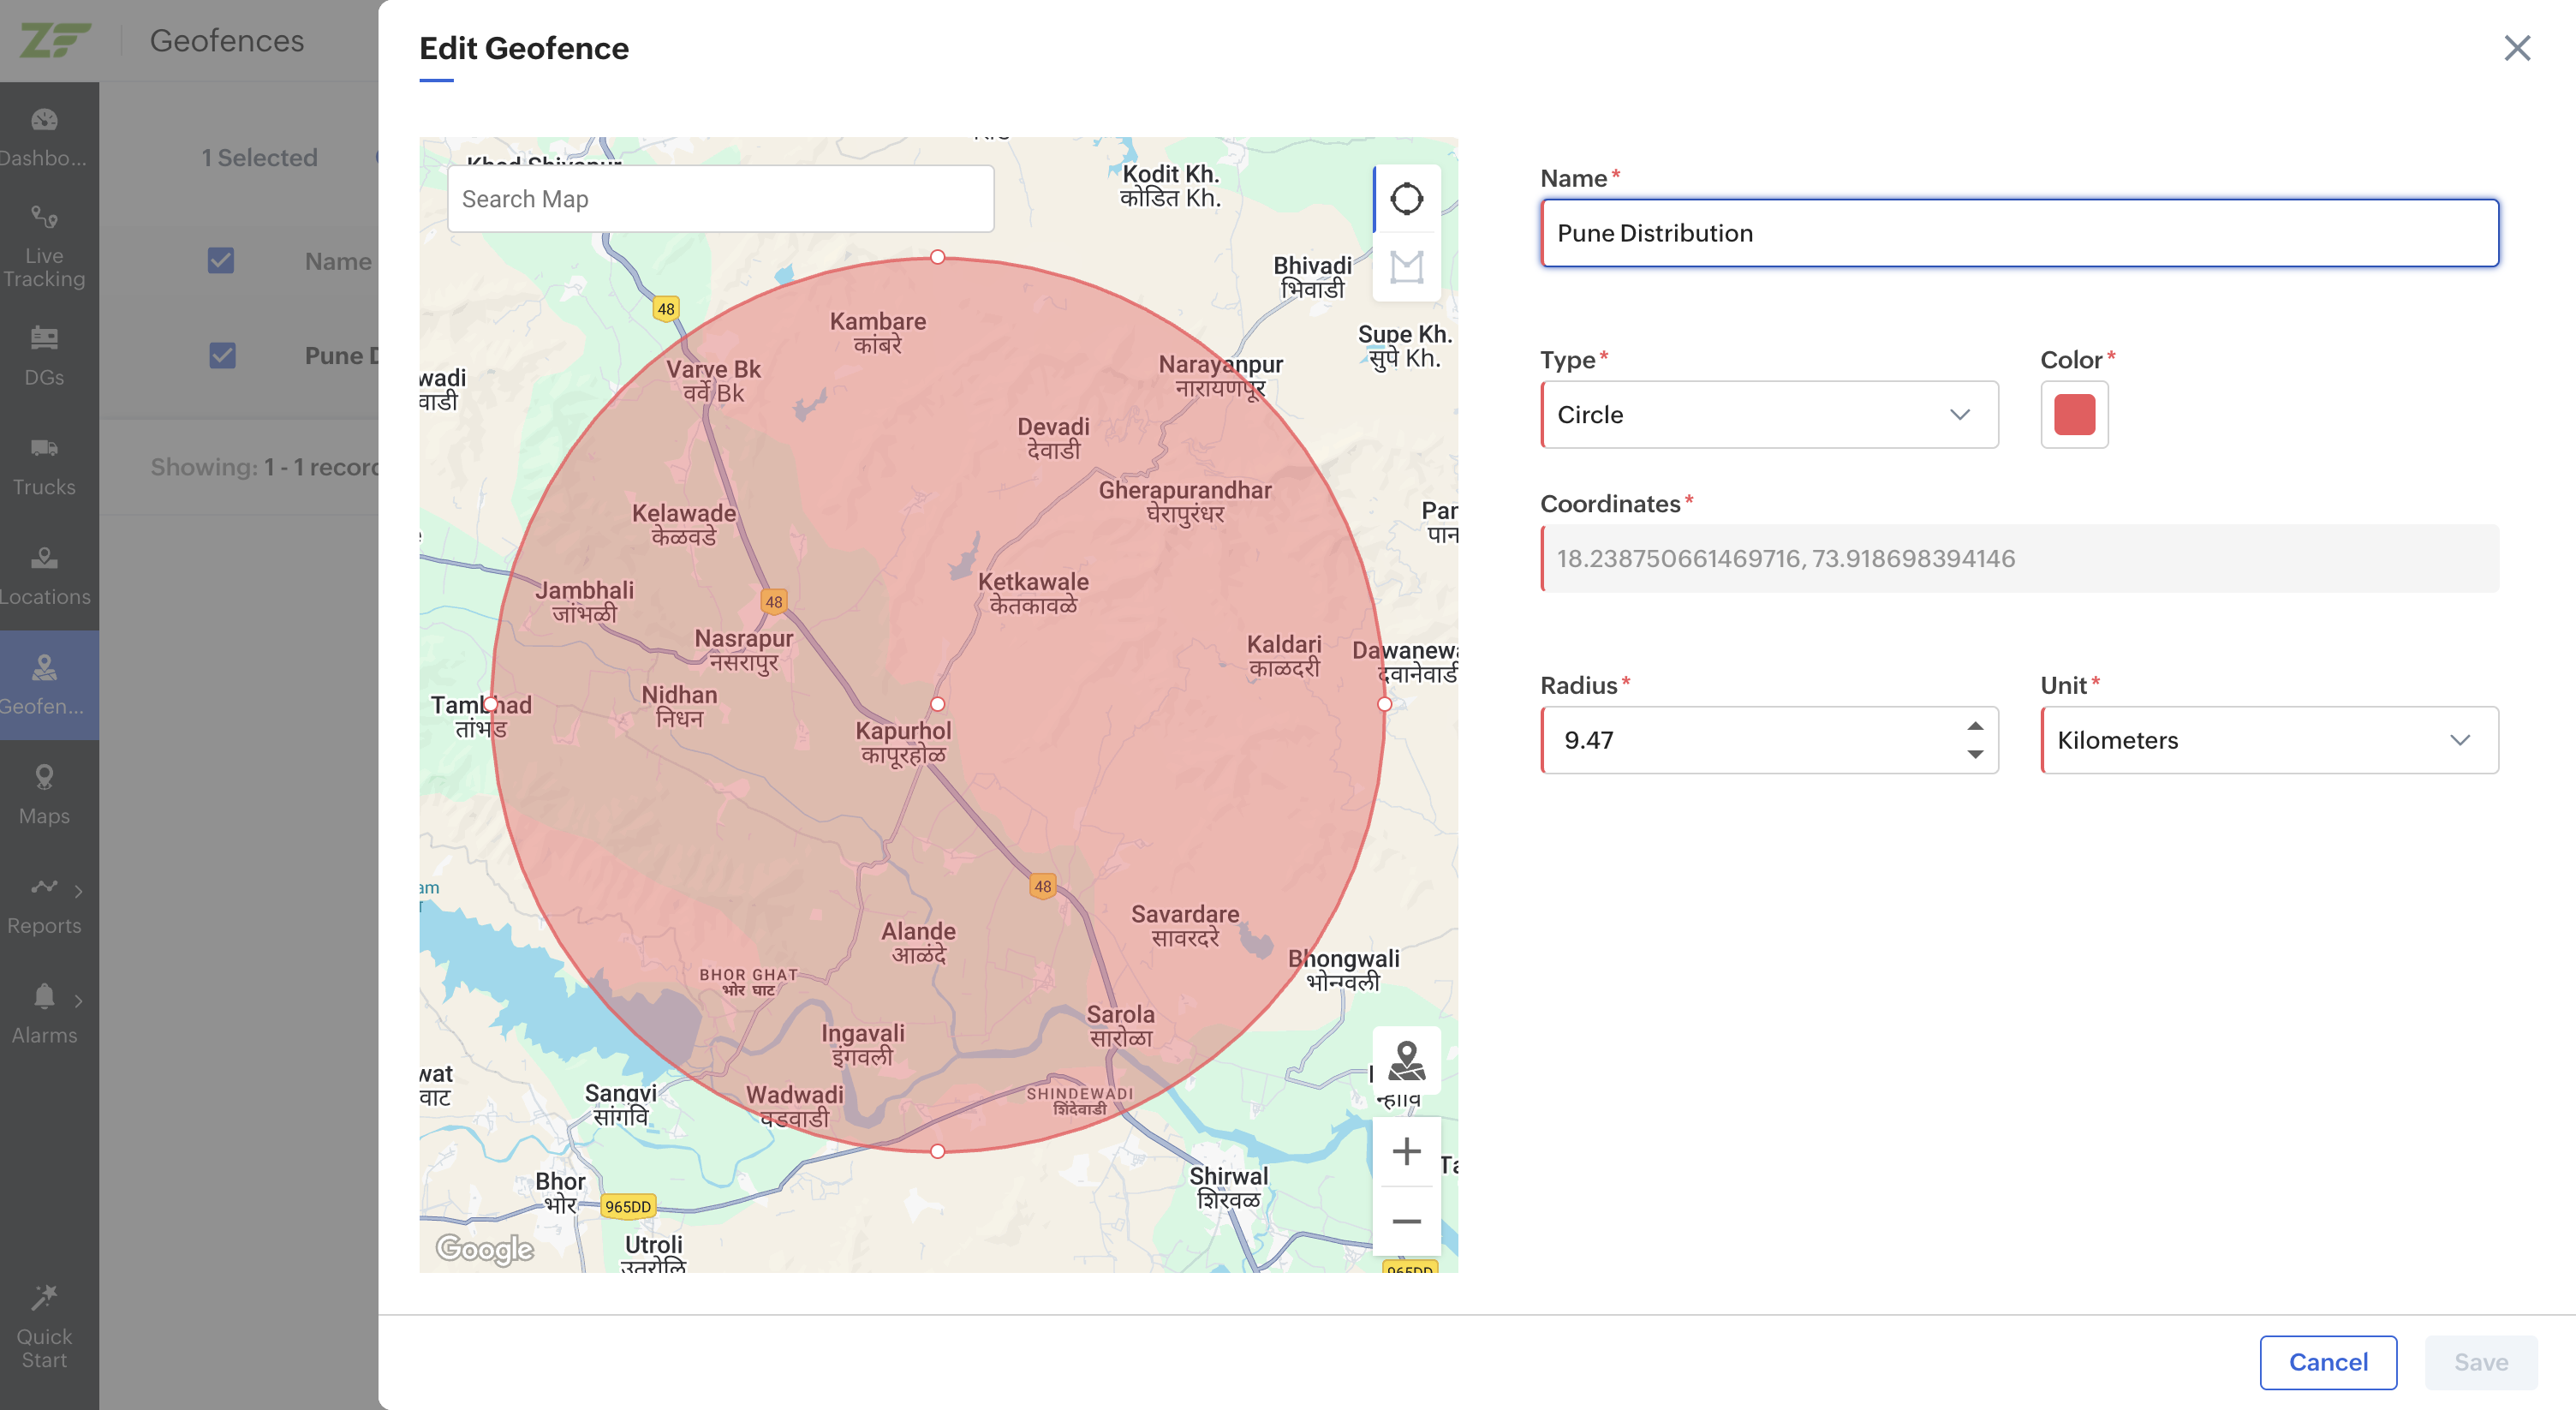Viewport: 2576px width, 1410px height.
Task: Click the Cancel button
Action: coord(2327,1362)
